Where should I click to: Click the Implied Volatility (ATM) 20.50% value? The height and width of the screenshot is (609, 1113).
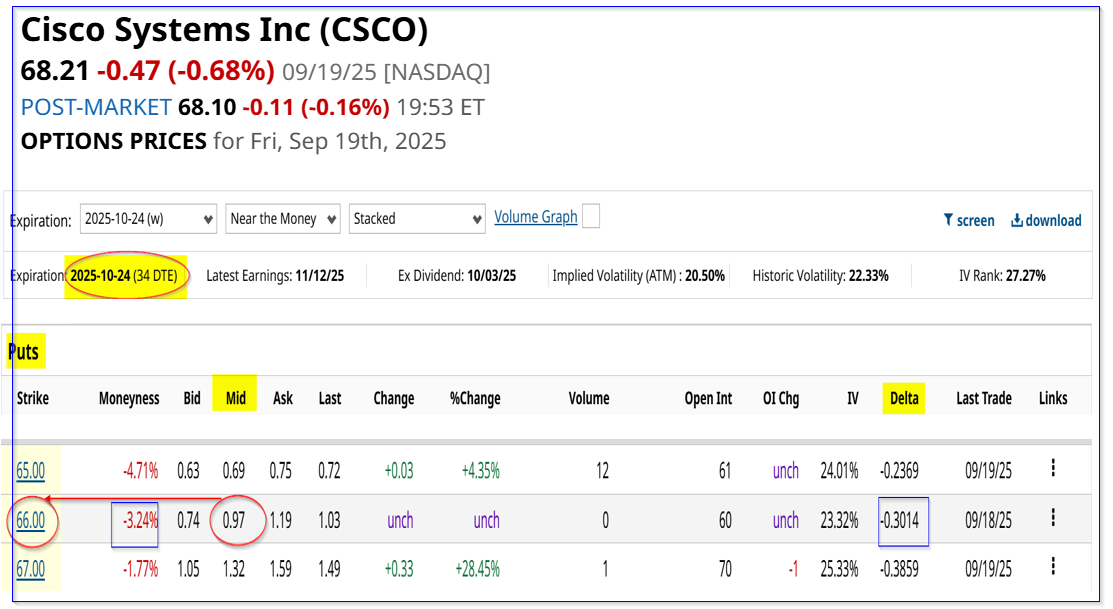[705, 275]
